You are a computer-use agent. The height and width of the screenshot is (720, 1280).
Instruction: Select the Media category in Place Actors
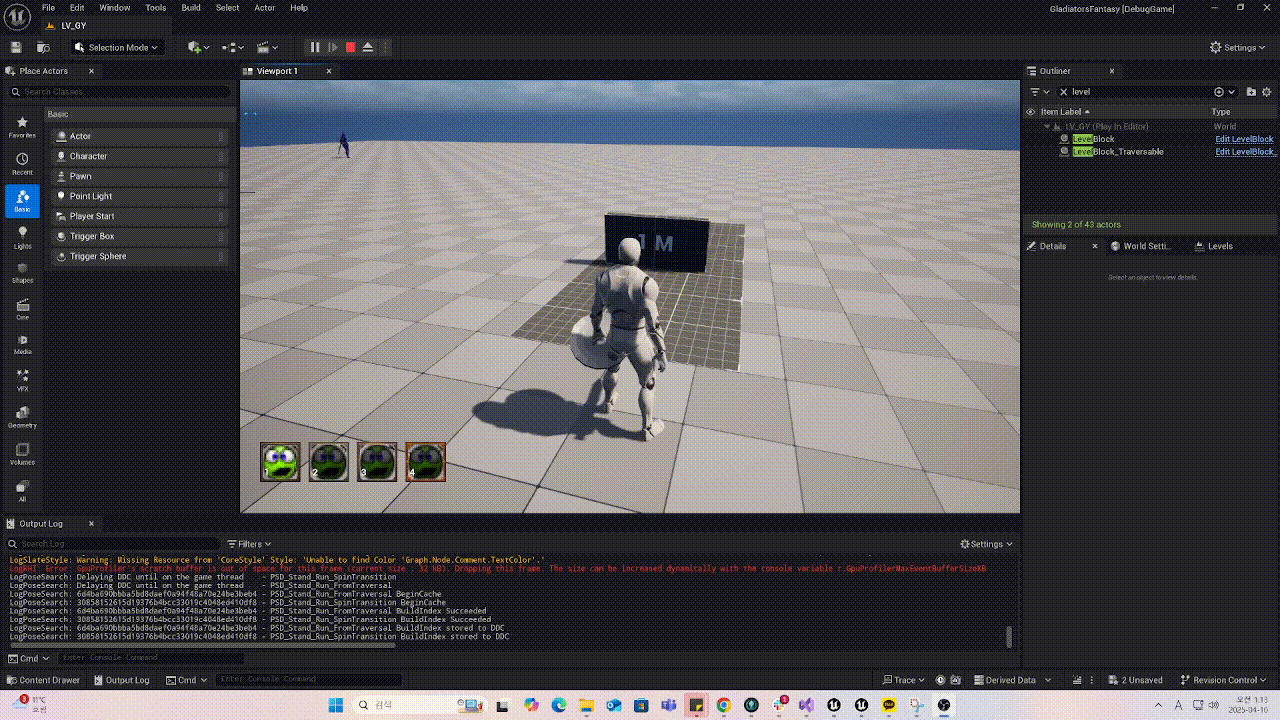coord(22,345)
